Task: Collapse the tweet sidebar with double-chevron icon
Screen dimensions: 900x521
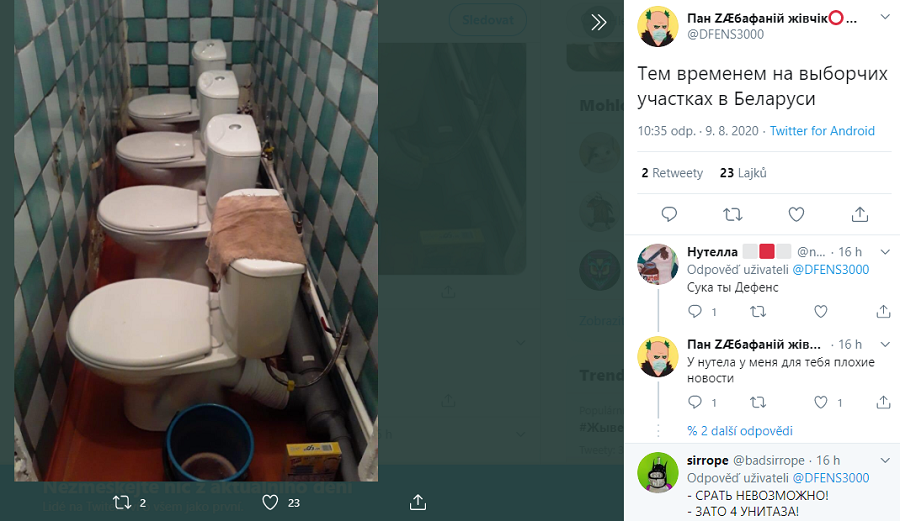Action: coord(598,22)
